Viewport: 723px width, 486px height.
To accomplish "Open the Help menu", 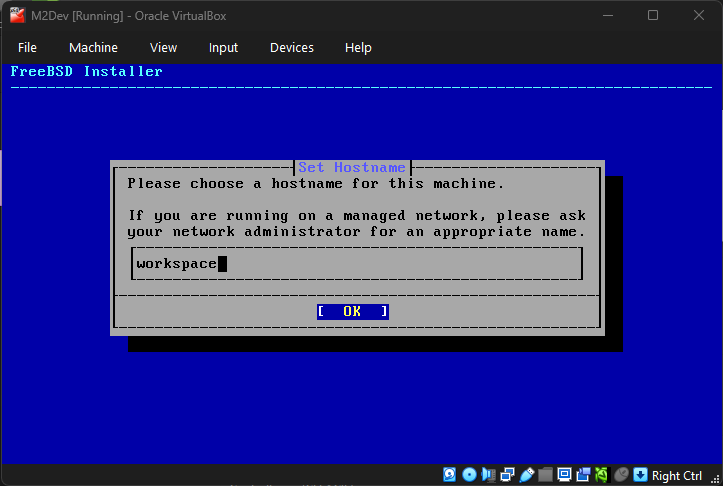I will click(358, 47).
